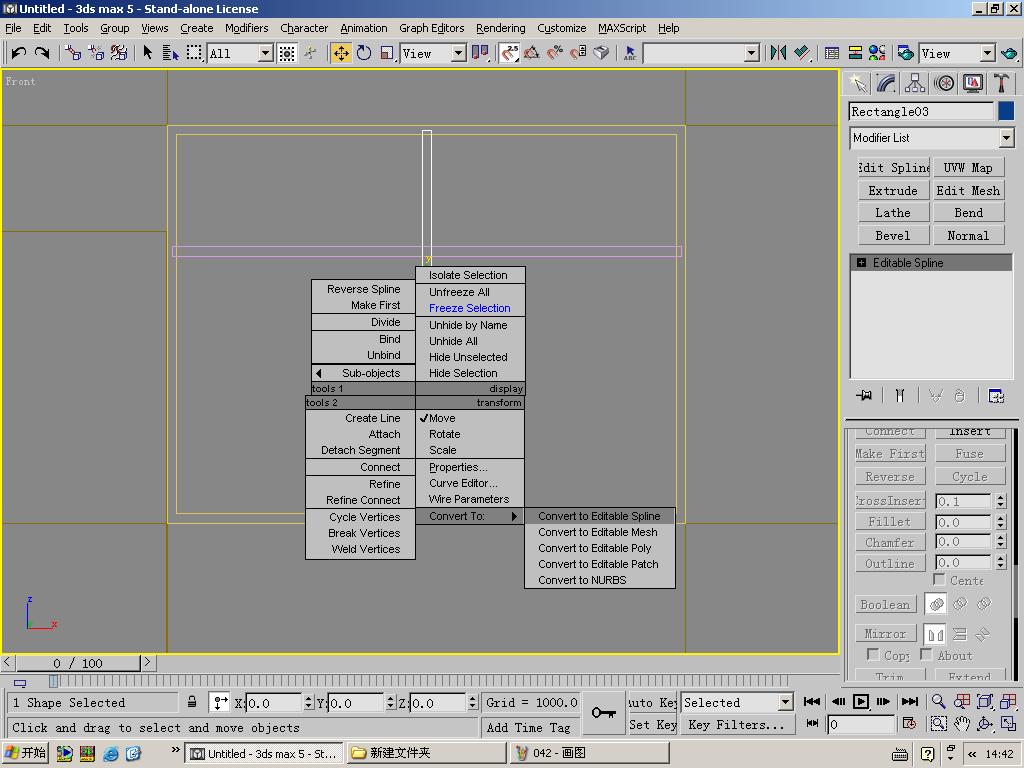The image size is (1024, 768).
Task: Click the Zoom magnifier viewport control
Action: (x=938, y=701)
